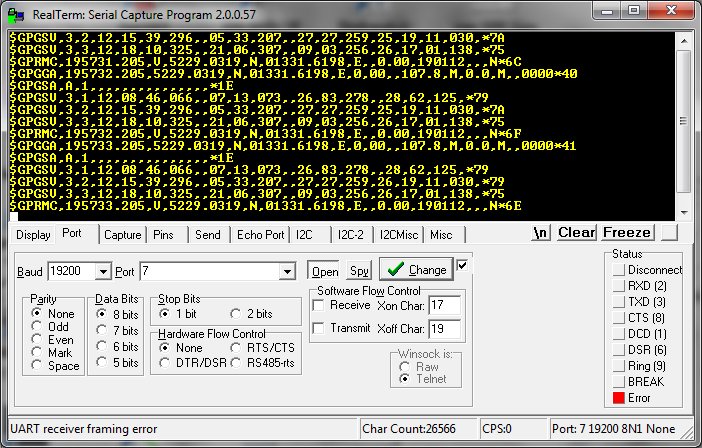Click the DSR (6) status indicator
702x448 pixels.
[619, 350]
